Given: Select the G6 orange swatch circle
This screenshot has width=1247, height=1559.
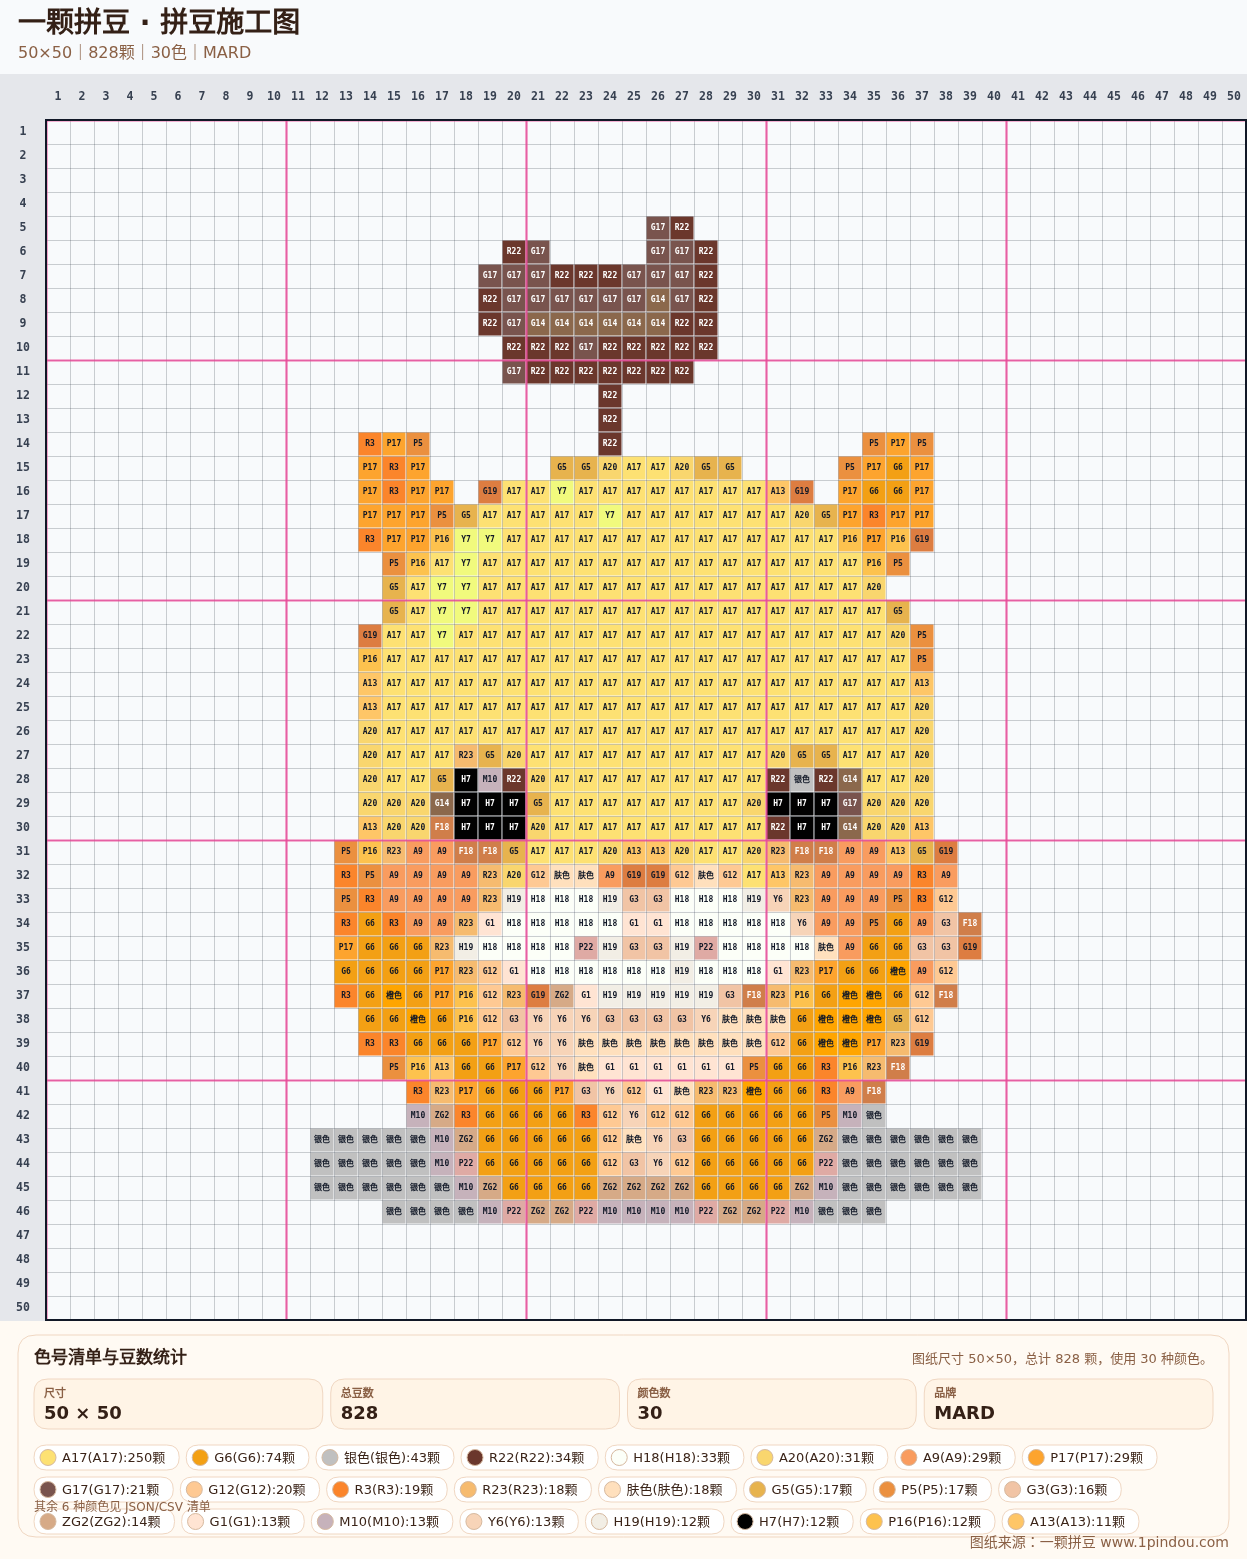Looking at the screenshot, I should coord(200,1457).
